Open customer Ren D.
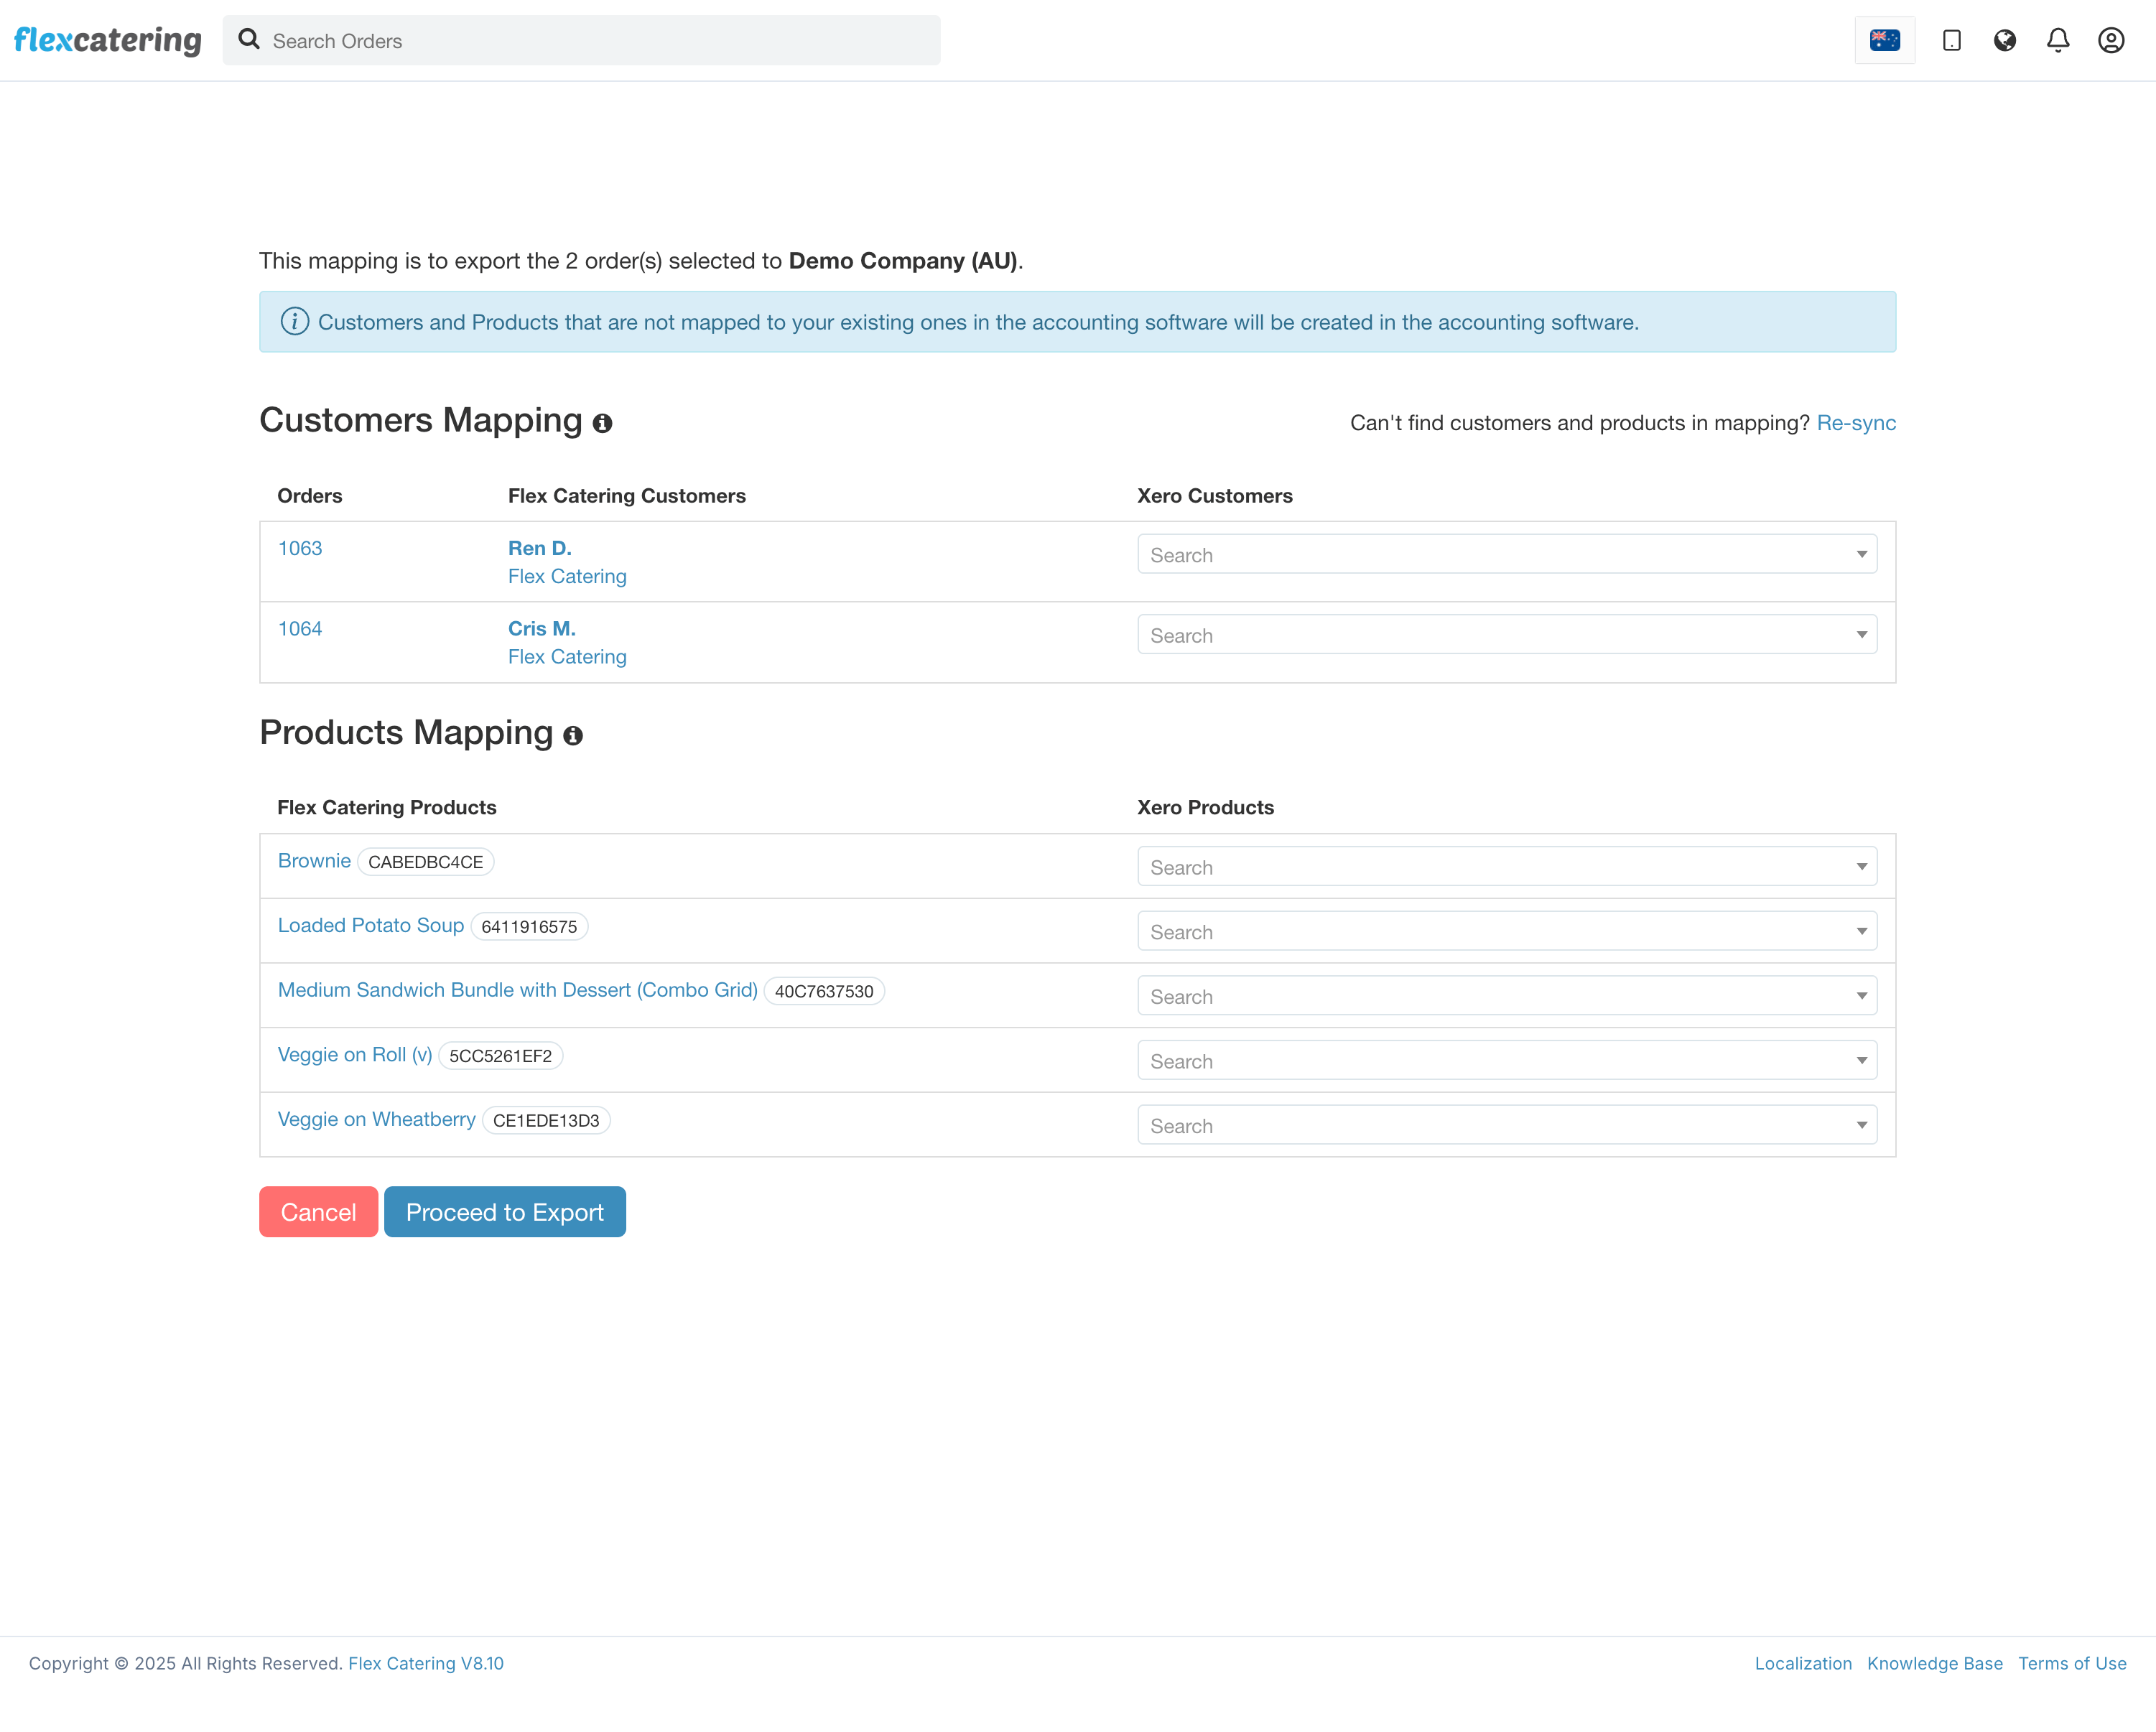 pos(540,548)
